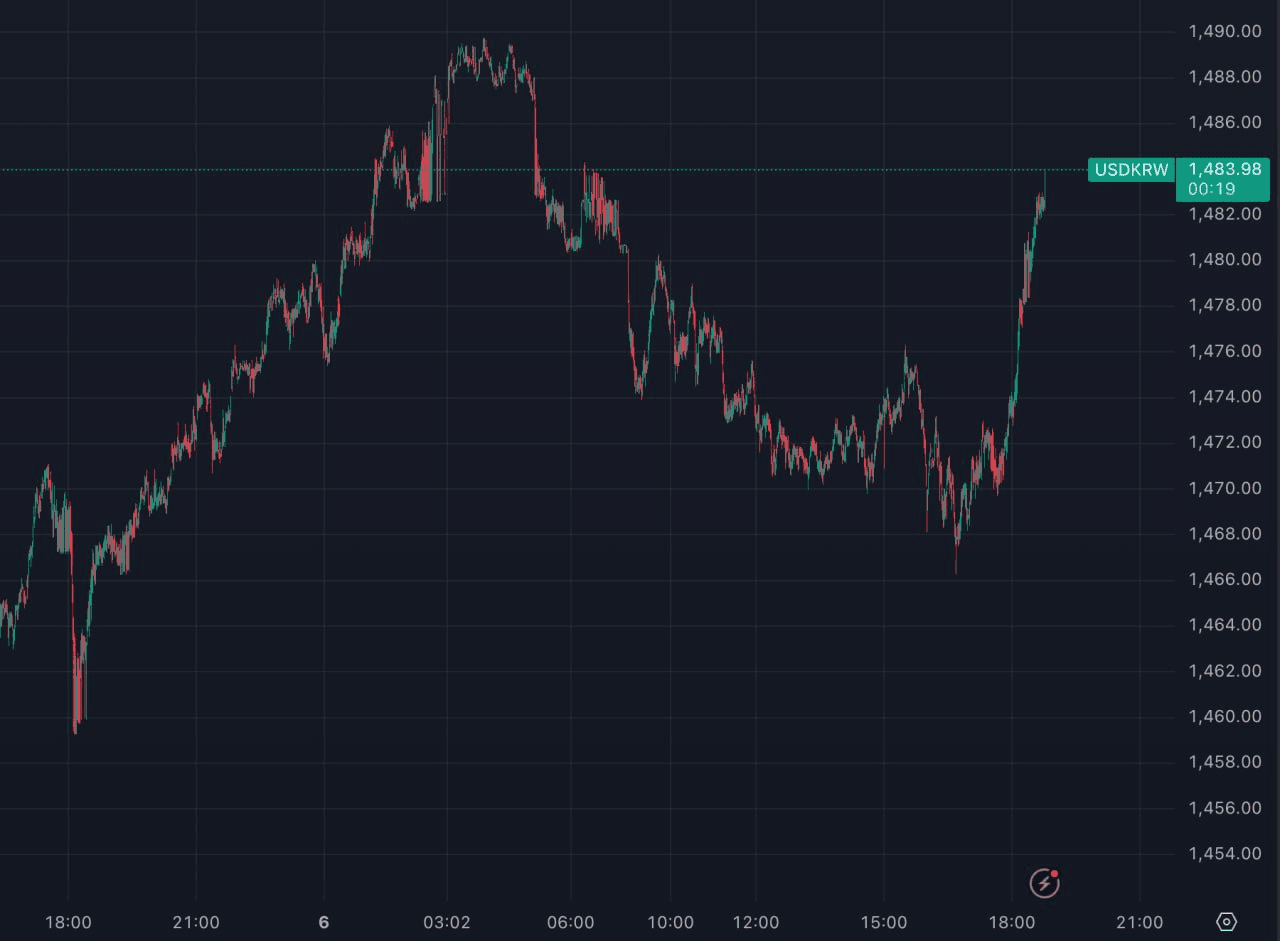The height and width of the screenshot is (941, 1280).
Task: Click the 1,486.00 price scale label
Action: click(x=1224, y=122)
